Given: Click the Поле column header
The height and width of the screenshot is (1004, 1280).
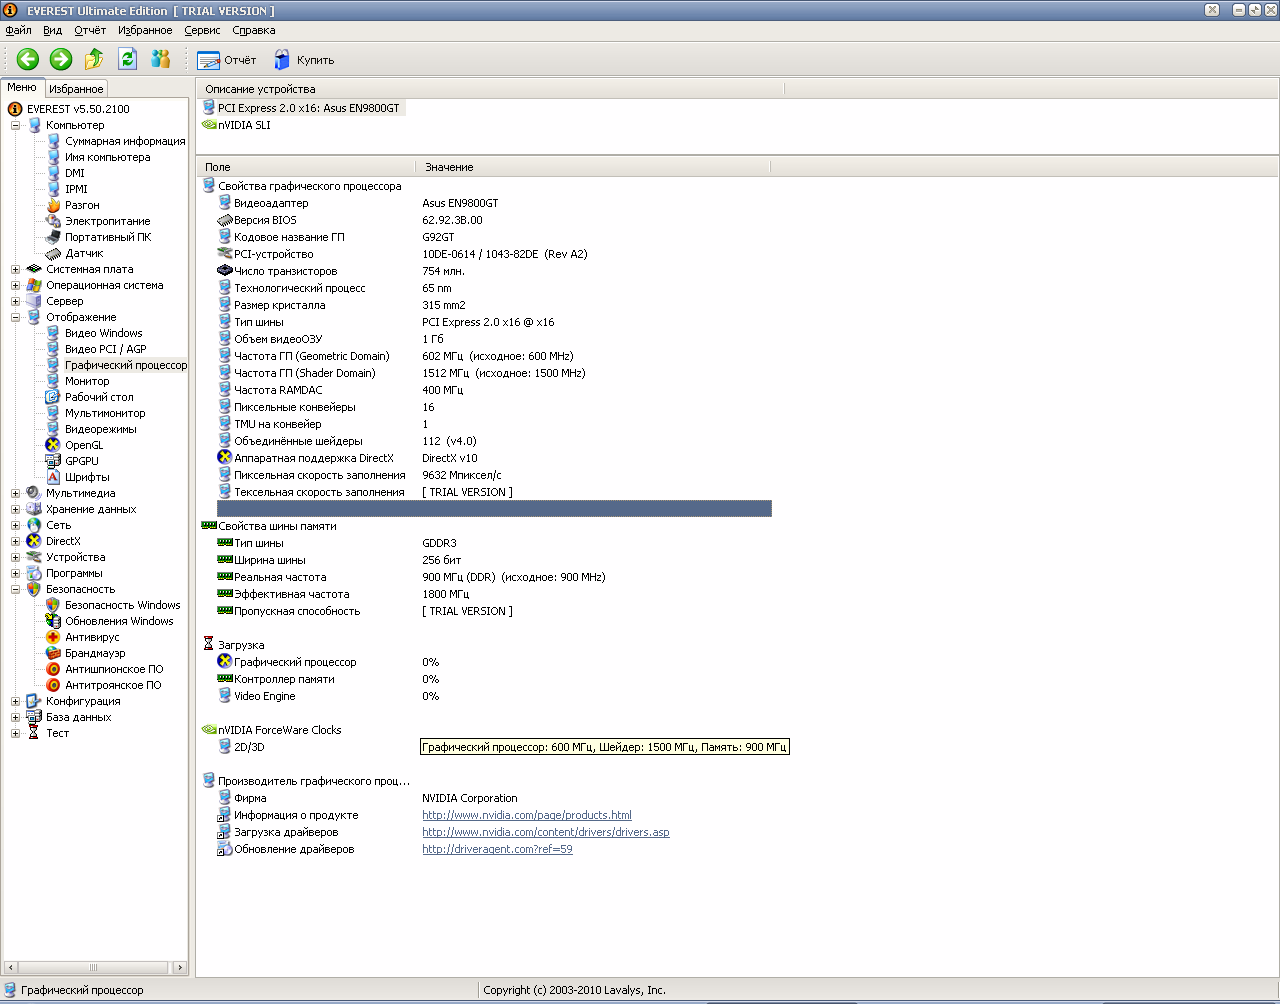Looking at the screenshot, I should (306, 167).
